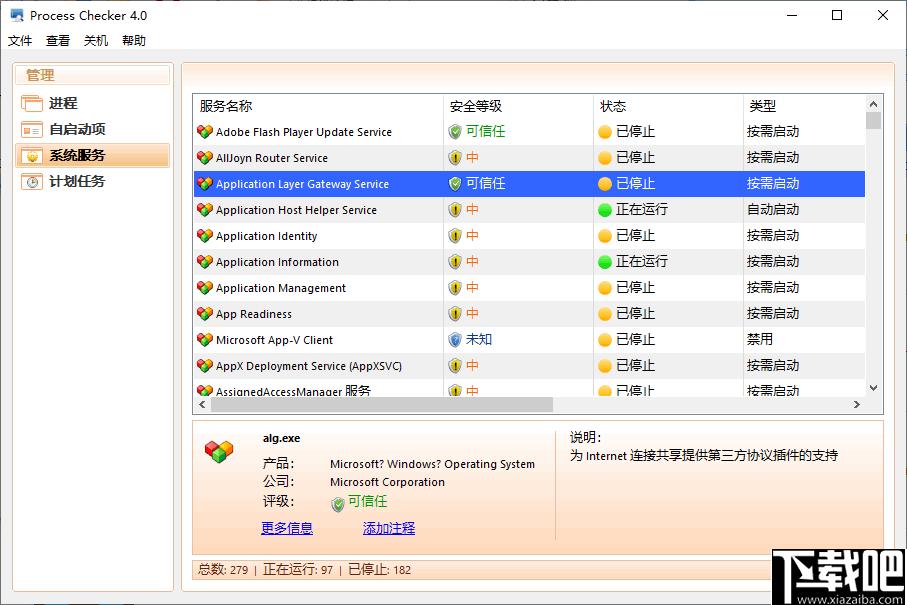Image resolution: width=907 pixels, height=605 pixels.
Task: Click the vertical scrollbar thumb
Action: [873, 120]
